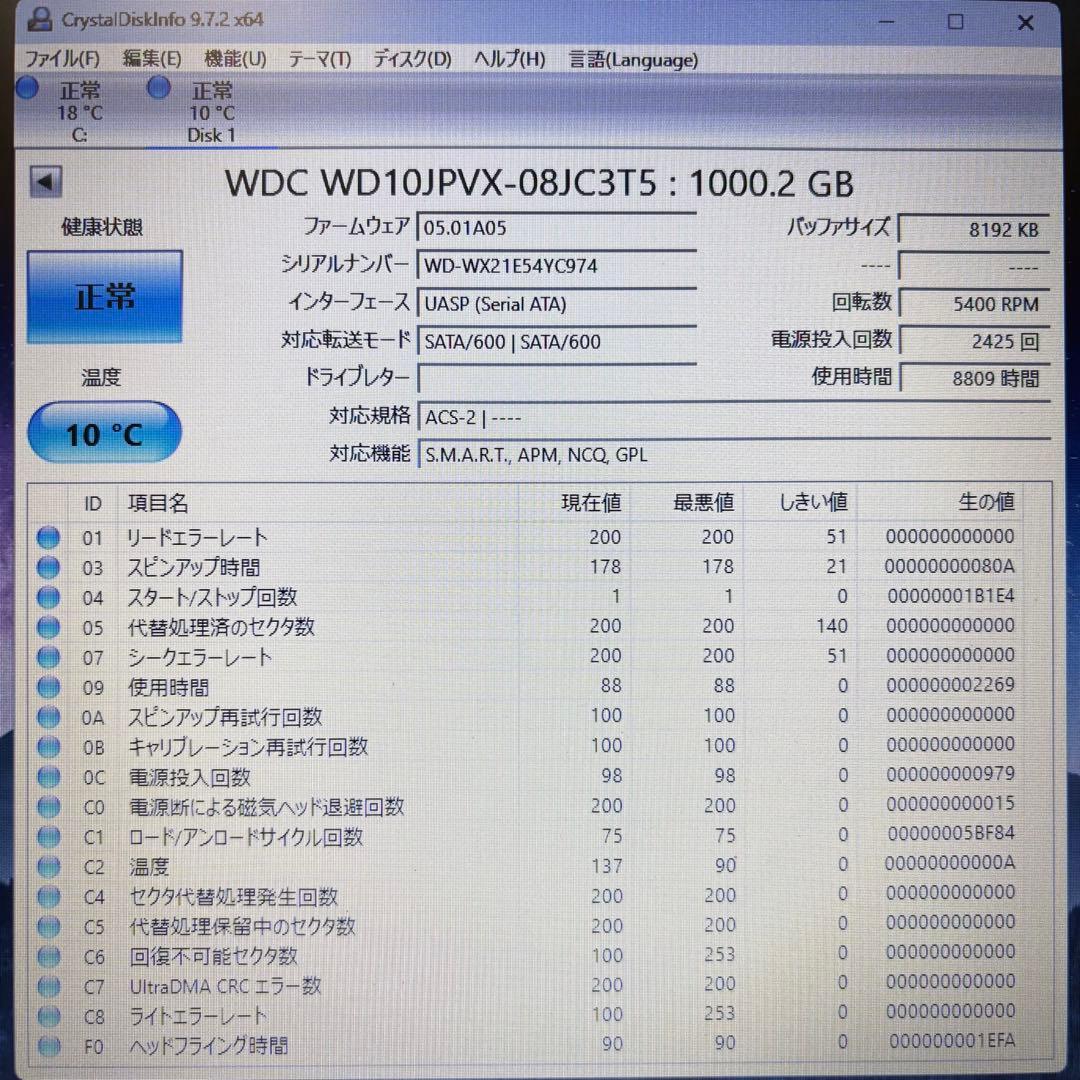Click the back navigation arrow button

pyautogui.click(x=44, y=181)
